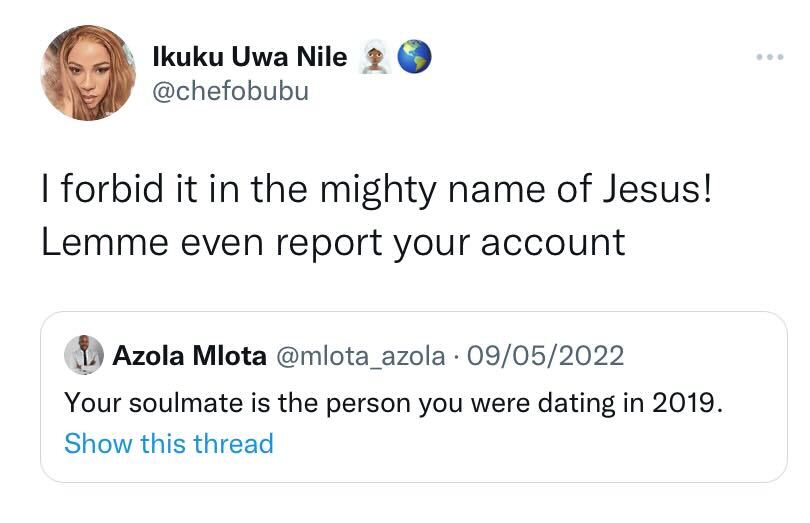Click the globe emoji next to name
This screenshot has height=523, width=810.
pos(414,58)
